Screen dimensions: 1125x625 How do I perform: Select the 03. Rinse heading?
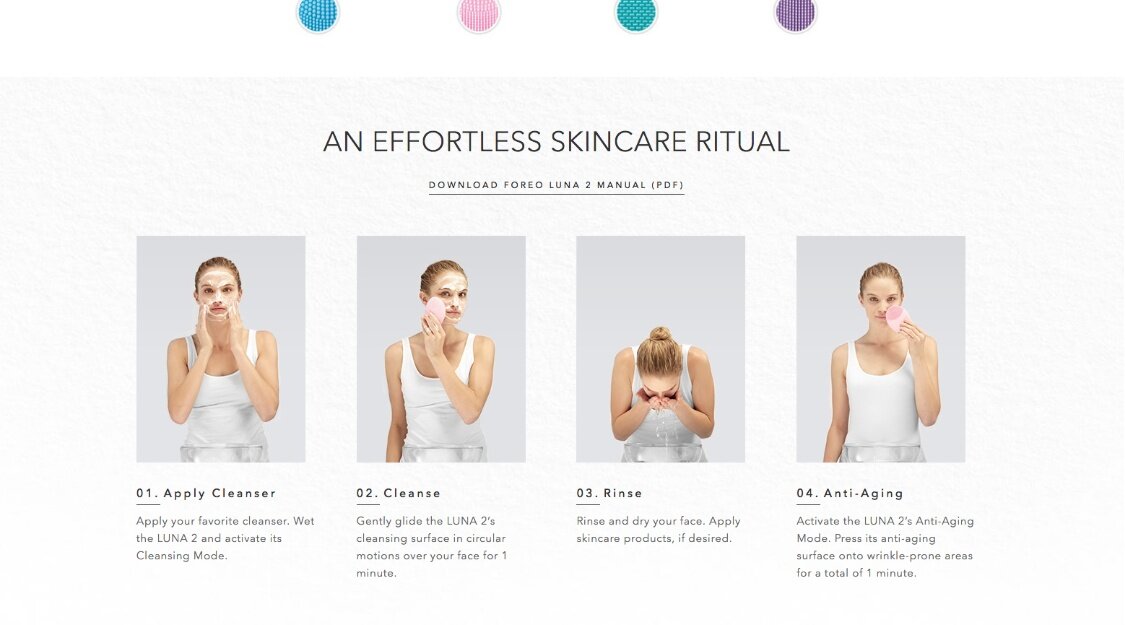pos(610,493)
